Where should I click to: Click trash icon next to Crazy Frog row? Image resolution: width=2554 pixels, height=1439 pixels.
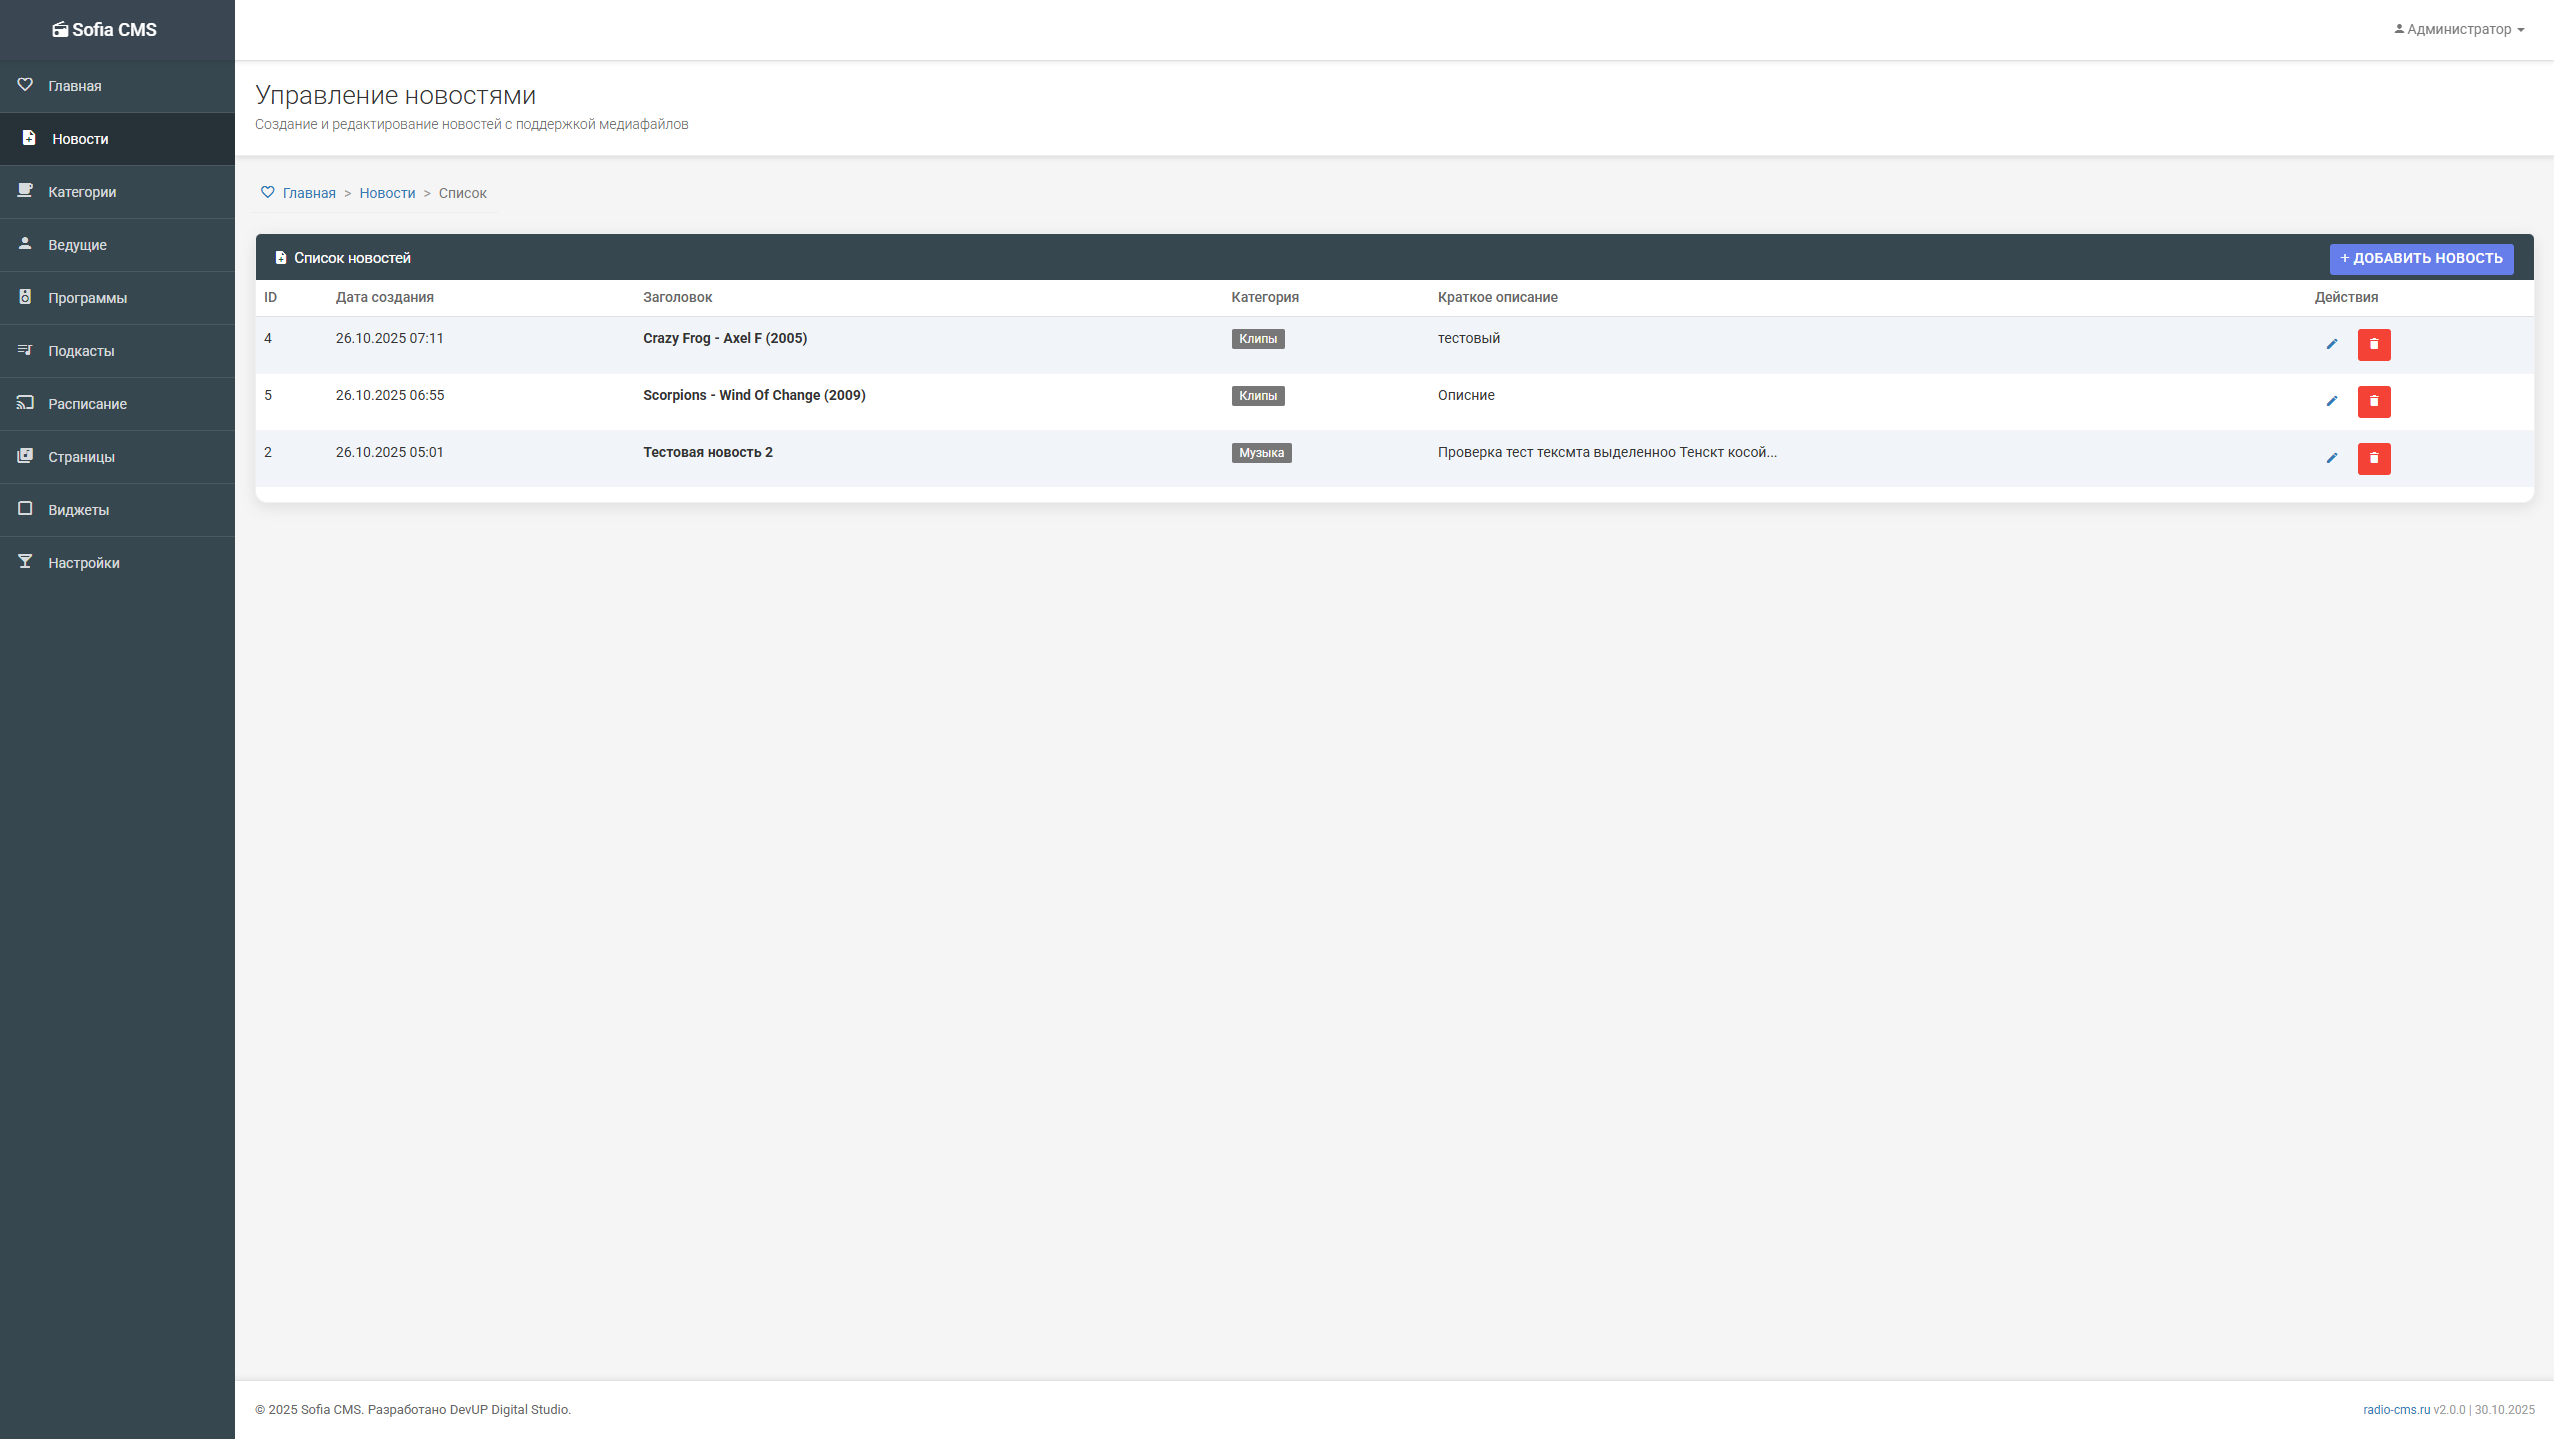pyautogui.click(x=2374, y=344)
